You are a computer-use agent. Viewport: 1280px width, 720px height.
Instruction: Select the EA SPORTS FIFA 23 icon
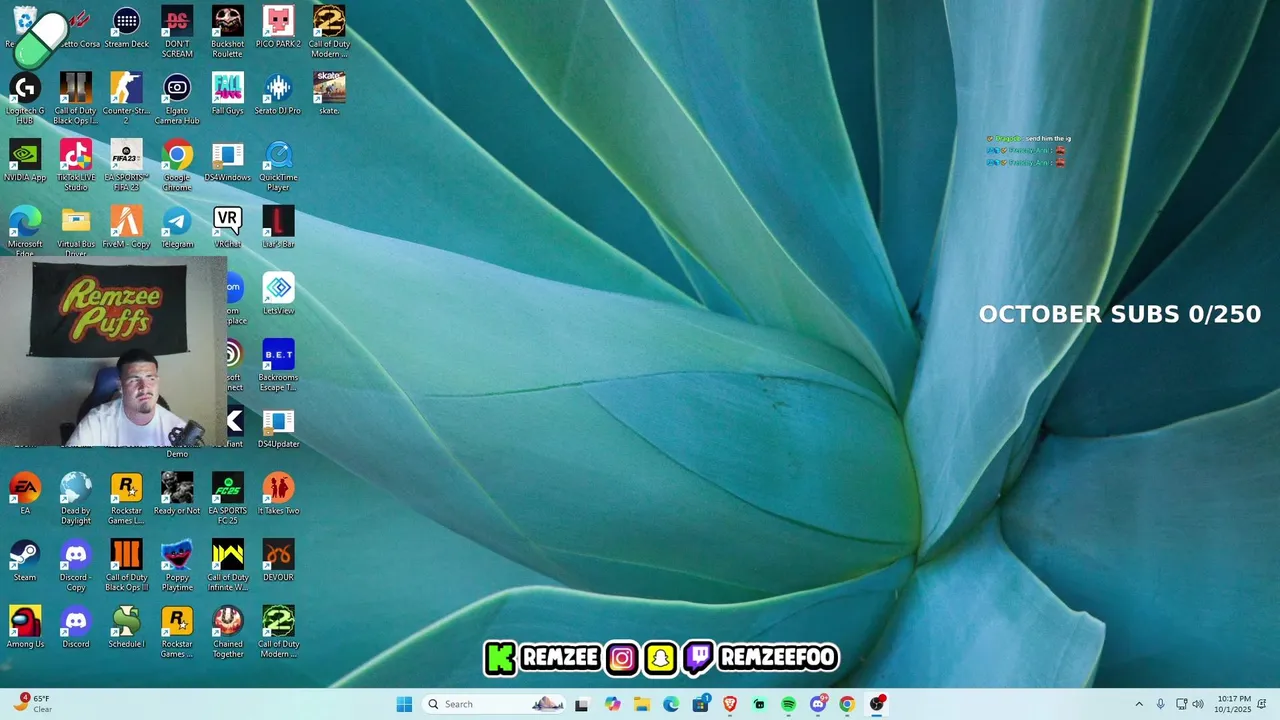point(126,166)
